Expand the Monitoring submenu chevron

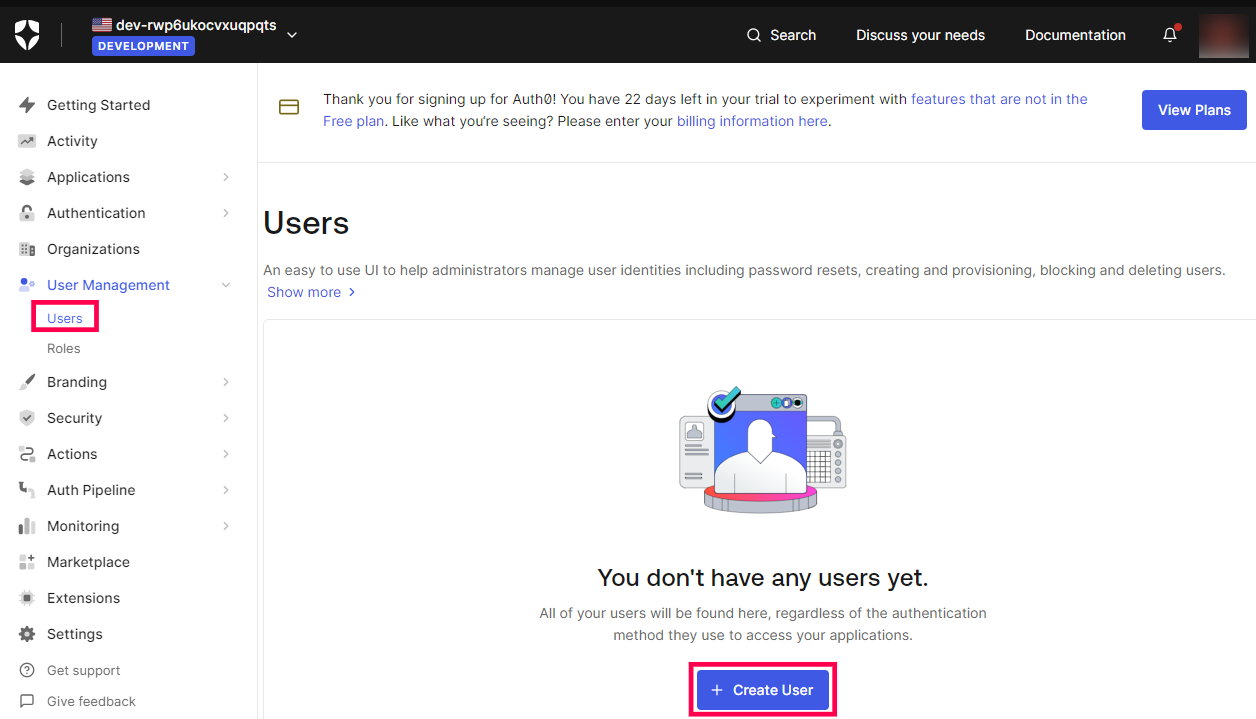click(x=226, y=526)
